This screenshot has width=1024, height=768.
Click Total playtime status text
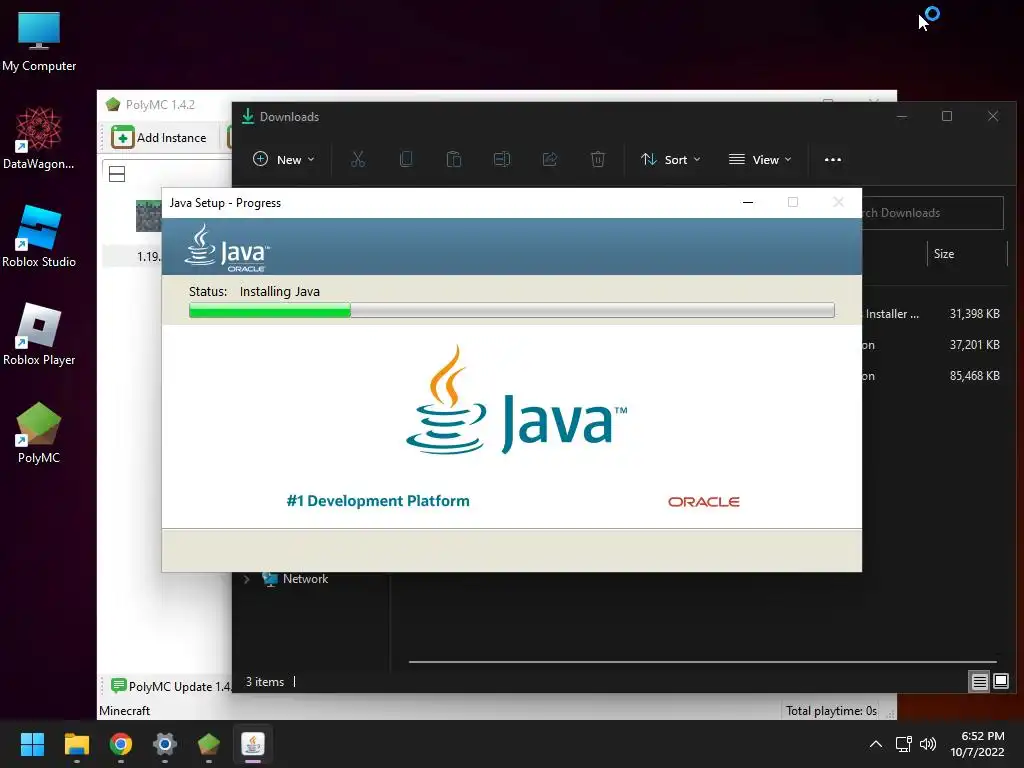tap(831, 711)
